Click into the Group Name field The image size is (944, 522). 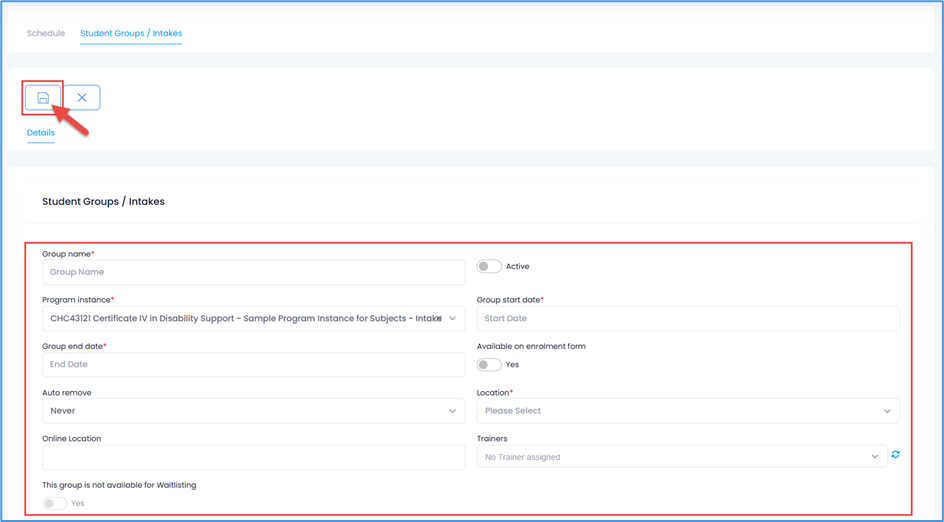click(x=253, y=272)
